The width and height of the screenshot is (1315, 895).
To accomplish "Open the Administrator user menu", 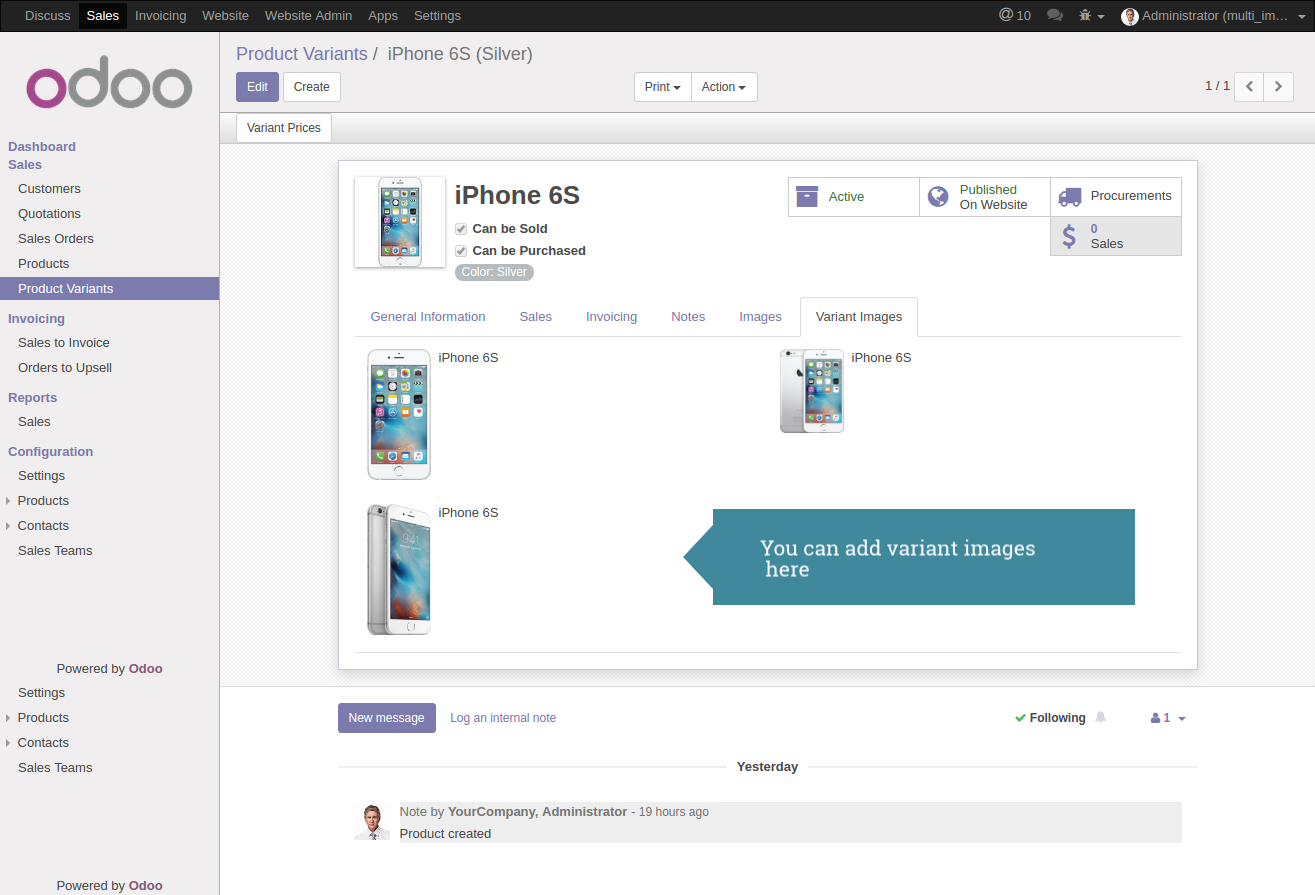I will 1211,16.
